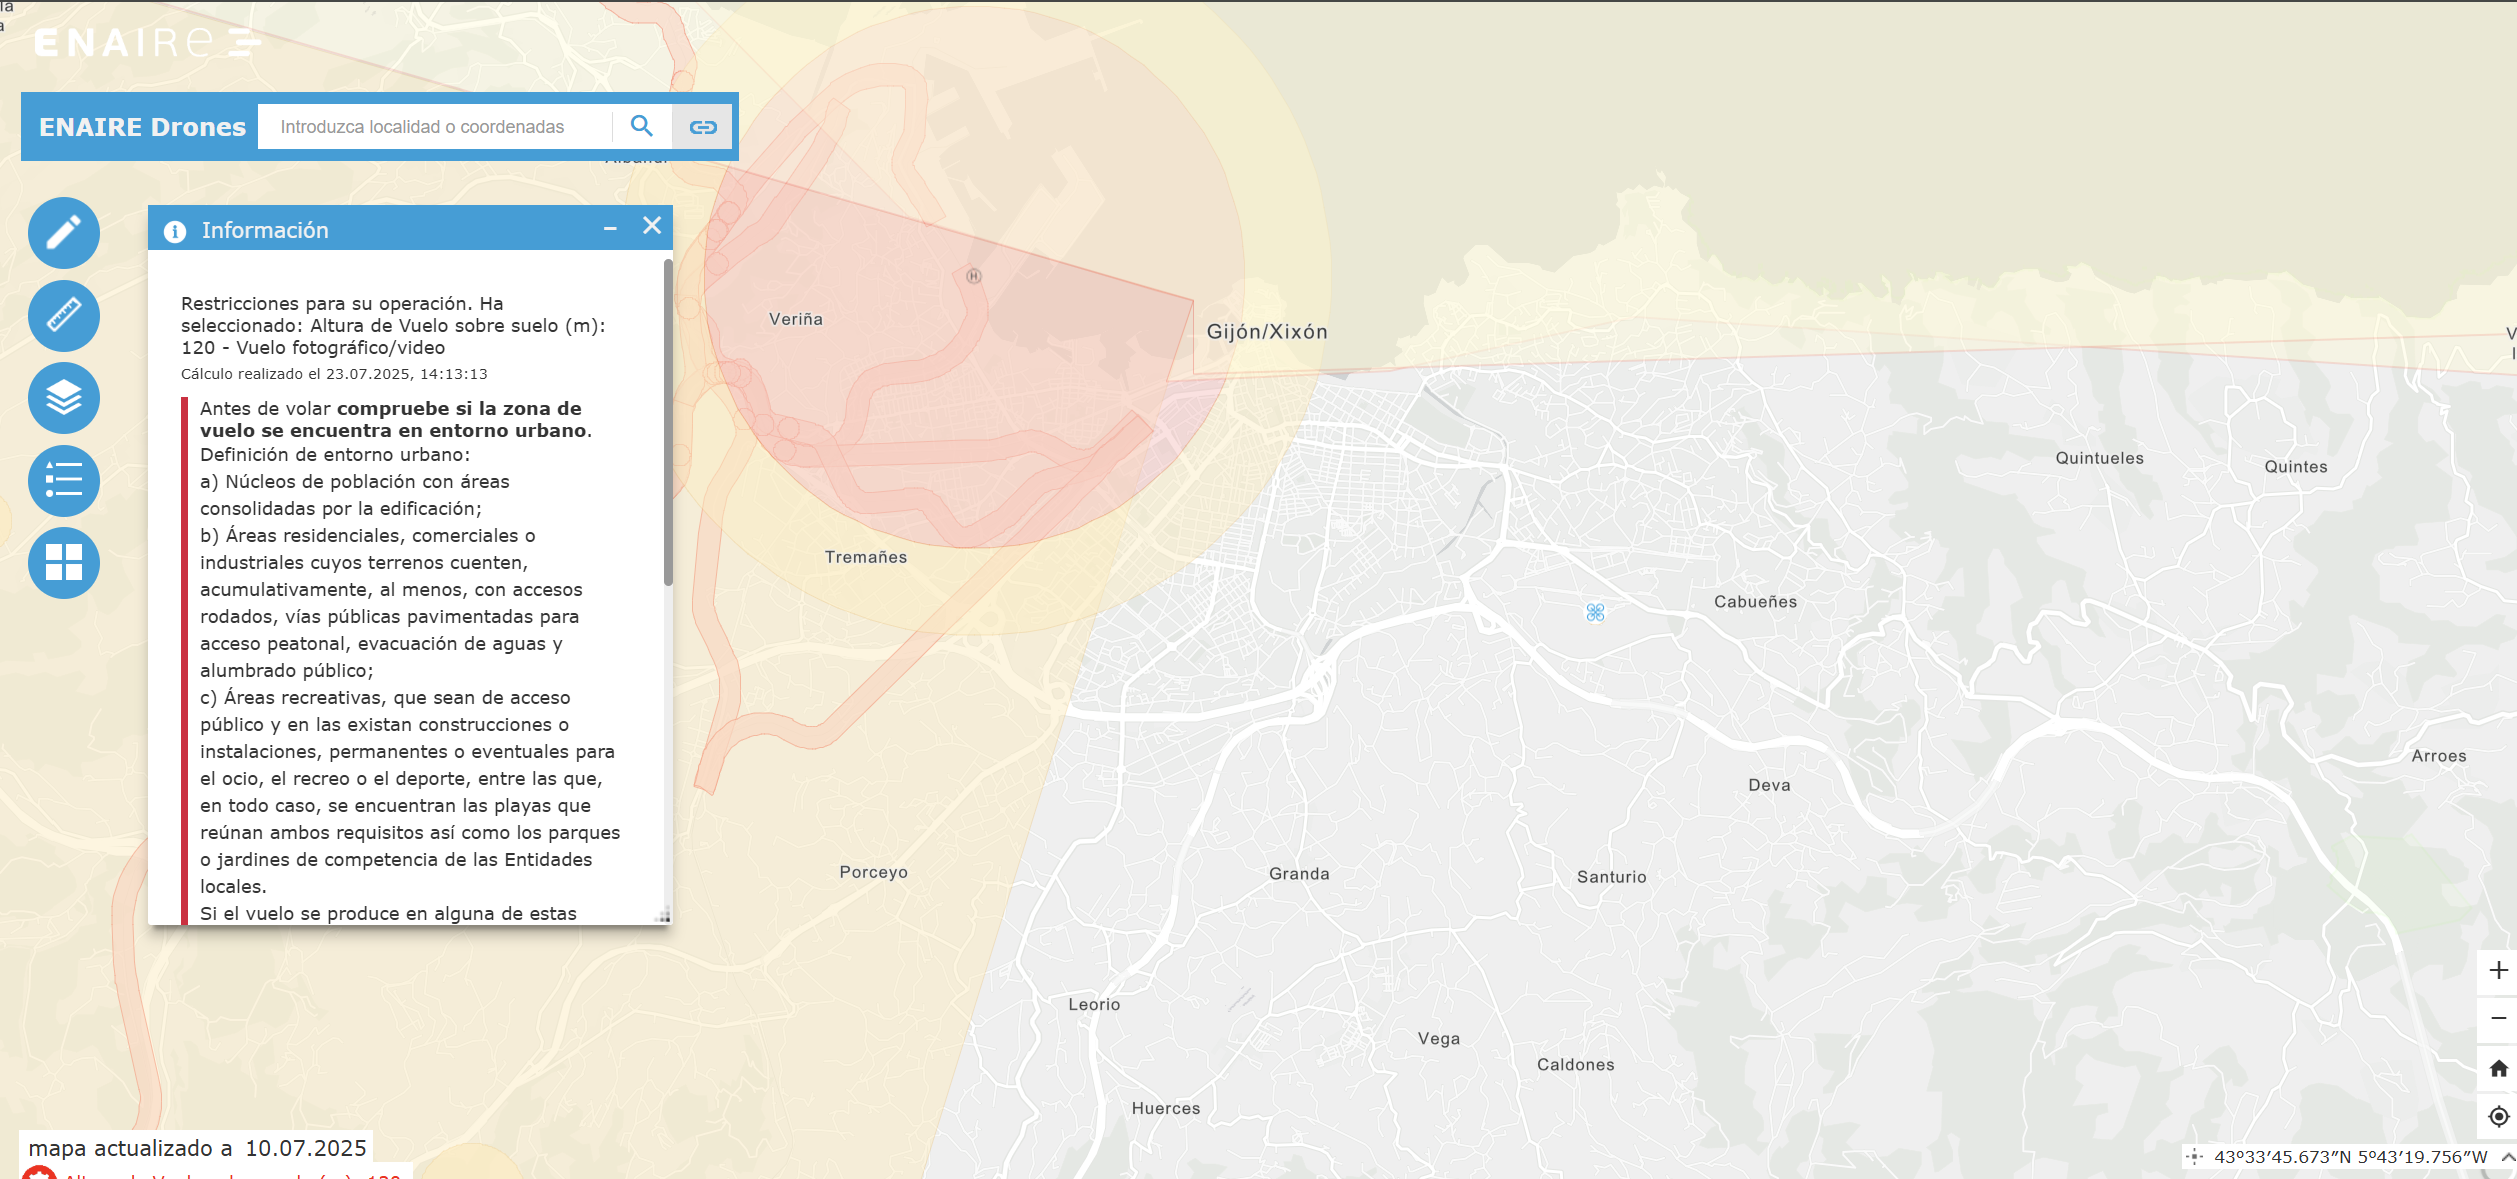Image resolution: width=2517 pixels, height=1179 pixels.
Task: Open the ruler measurement tool
Action: pos(64,316)
